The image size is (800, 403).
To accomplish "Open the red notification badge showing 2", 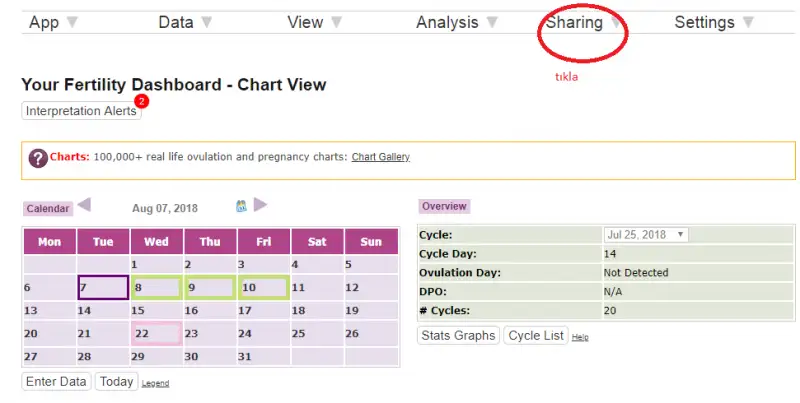I will pyautogui.click(x=141, y=101).
